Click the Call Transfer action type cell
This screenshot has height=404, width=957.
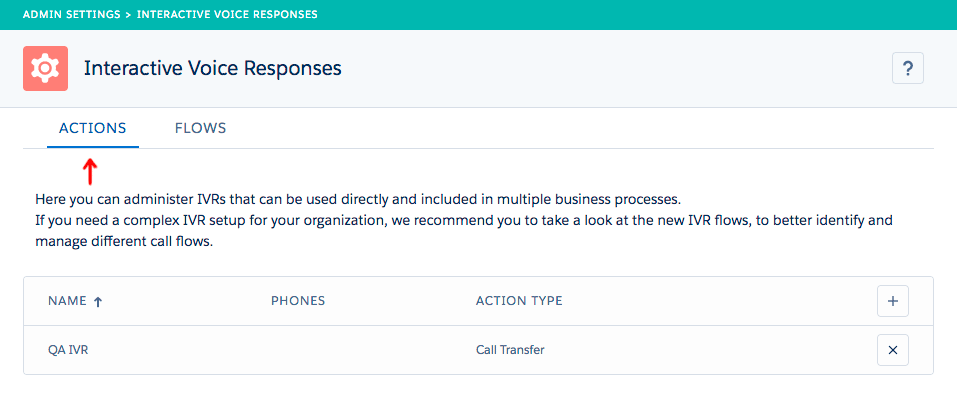point(510,350)
